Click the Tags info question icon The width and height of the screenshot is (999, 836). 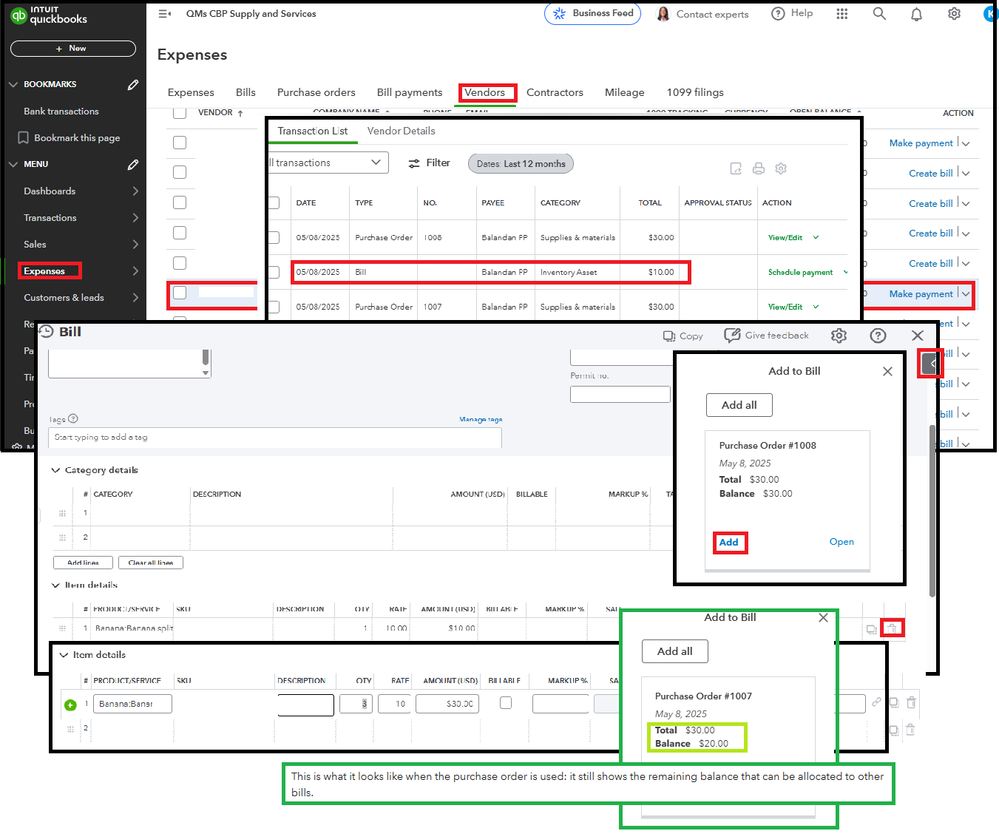(x=73, y=419)
